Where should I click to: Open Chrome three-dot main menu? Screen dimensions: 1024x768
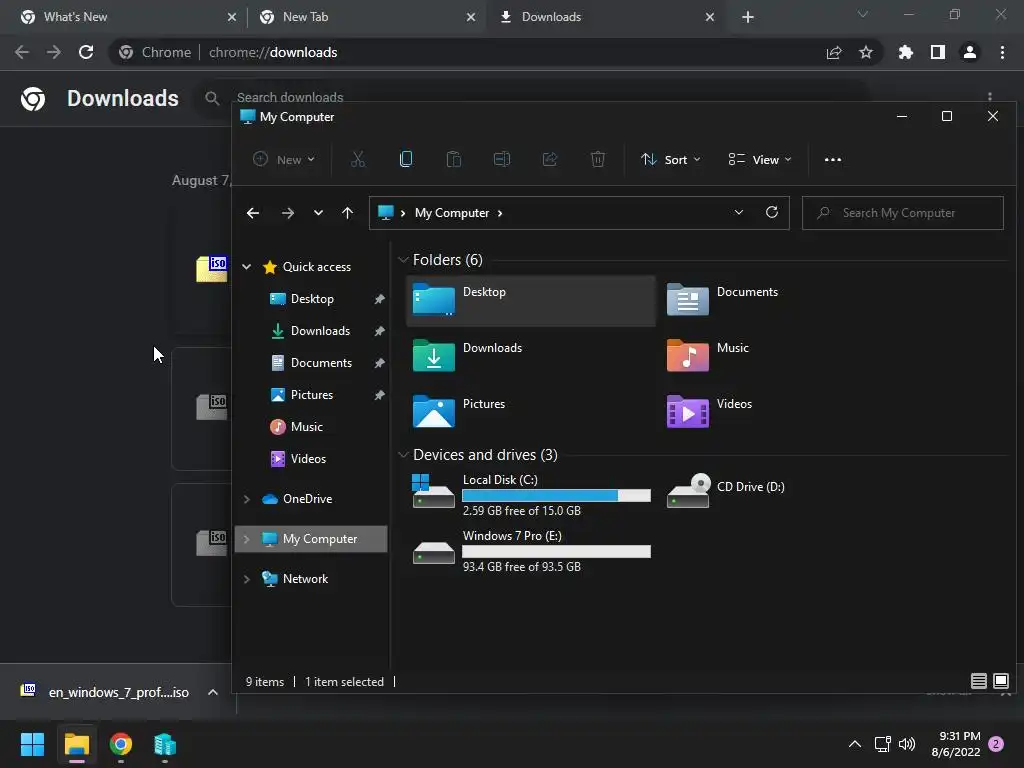point(1002,52)
